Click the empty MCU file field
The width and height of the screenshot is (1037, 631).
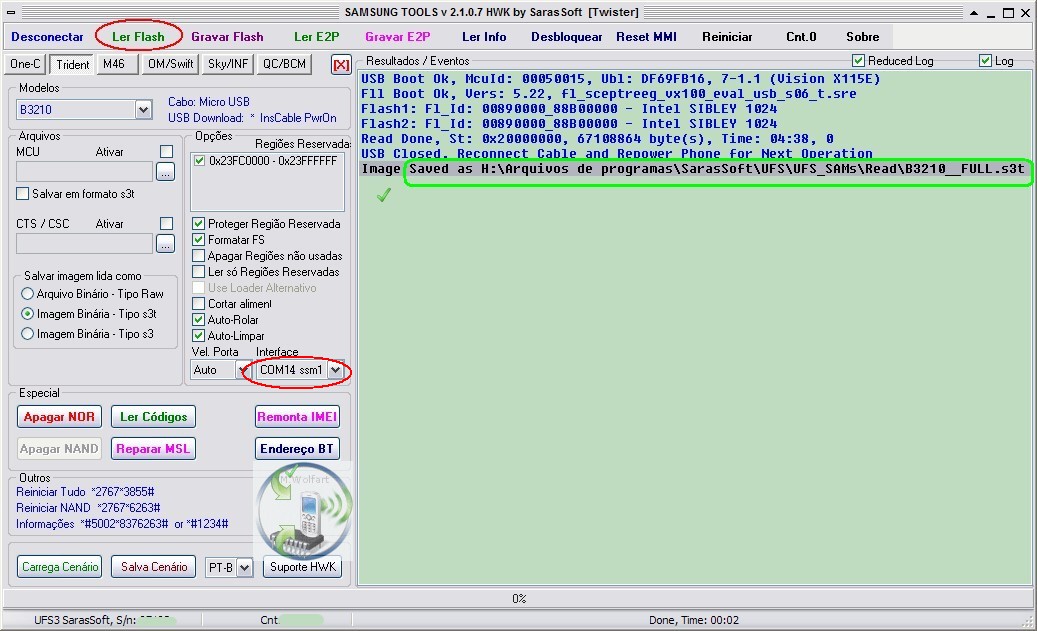84,172
